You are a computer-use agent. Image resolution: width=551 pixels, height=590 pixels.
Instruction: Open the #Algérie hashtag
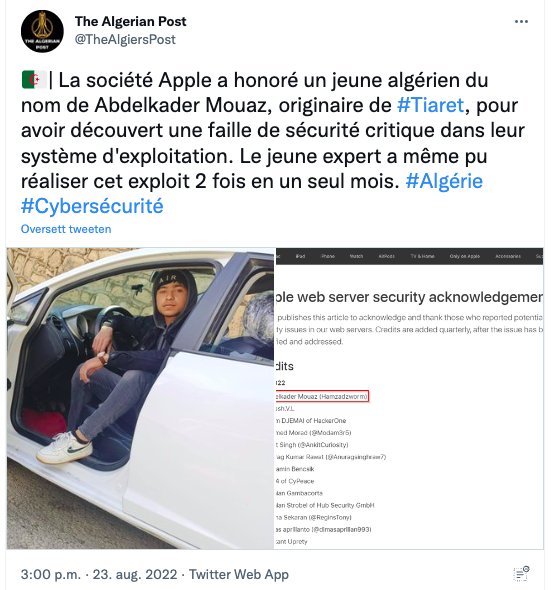pyautogui.click(x=444, y=181)
